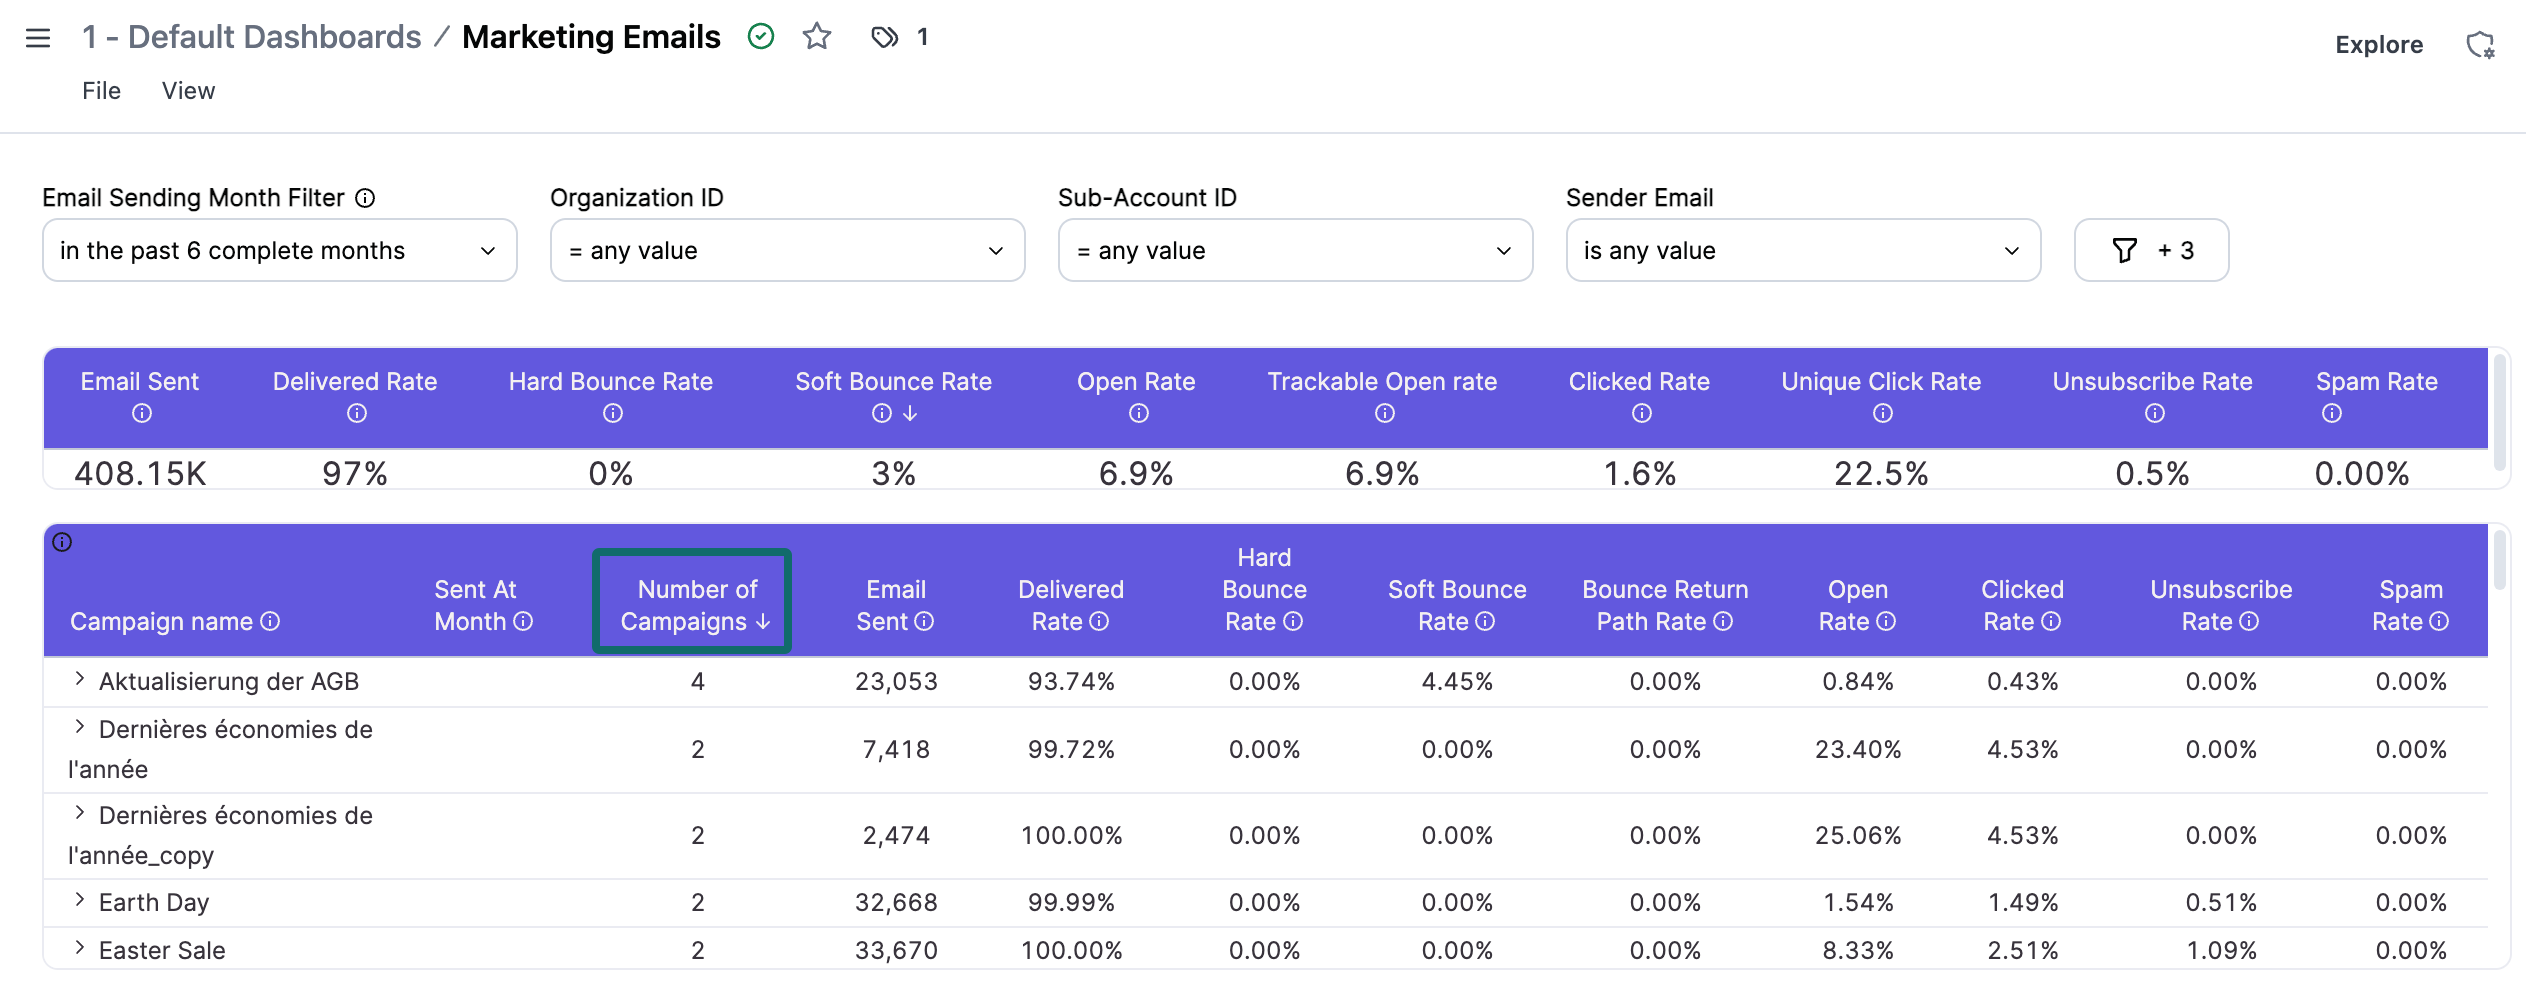The image size is (2526, 986).
Task: Click the info icon next to Email Sending Month Filter
Action: point(365,198)
